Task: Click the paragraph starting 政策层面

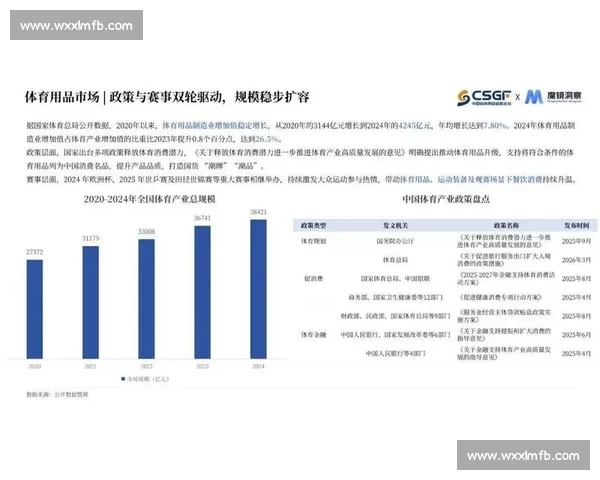Action: point(300,159)
